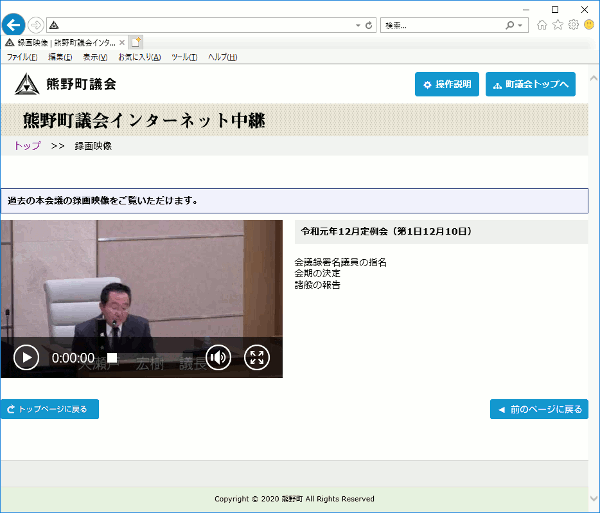This screenshot has height=513, width=600.
Task: Click the 熊野町議会 triangle logo
Action: [27, 84]
